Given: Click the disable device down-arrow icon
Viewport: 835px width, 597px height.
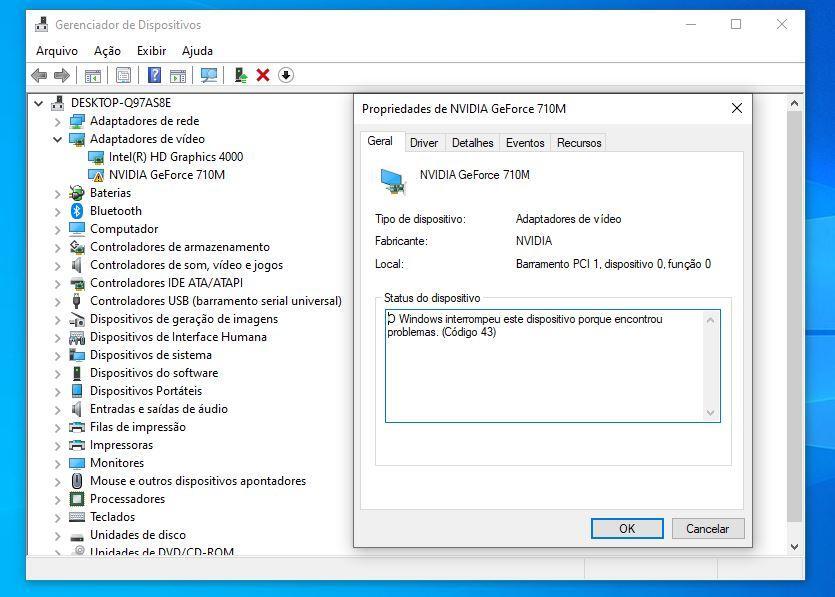Looking at the screenshot, I should click(286, 75).
